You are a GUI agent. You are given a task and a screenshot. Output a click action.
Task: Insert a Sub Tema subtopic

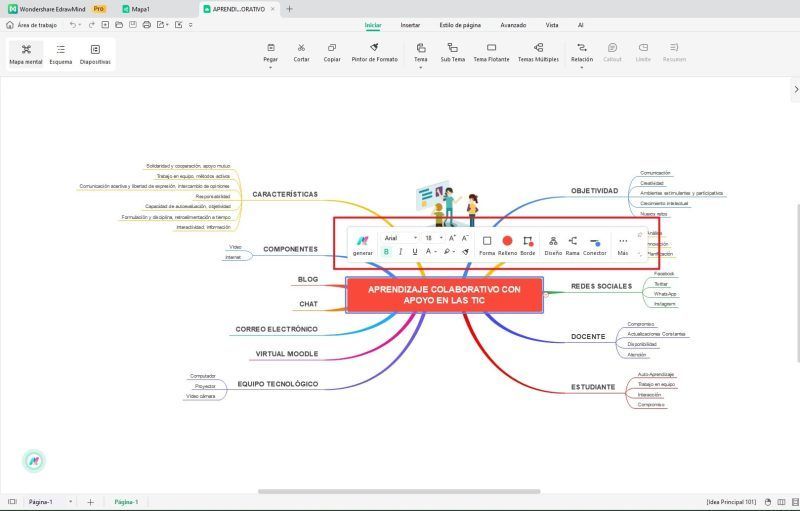[x=453, y=53]
